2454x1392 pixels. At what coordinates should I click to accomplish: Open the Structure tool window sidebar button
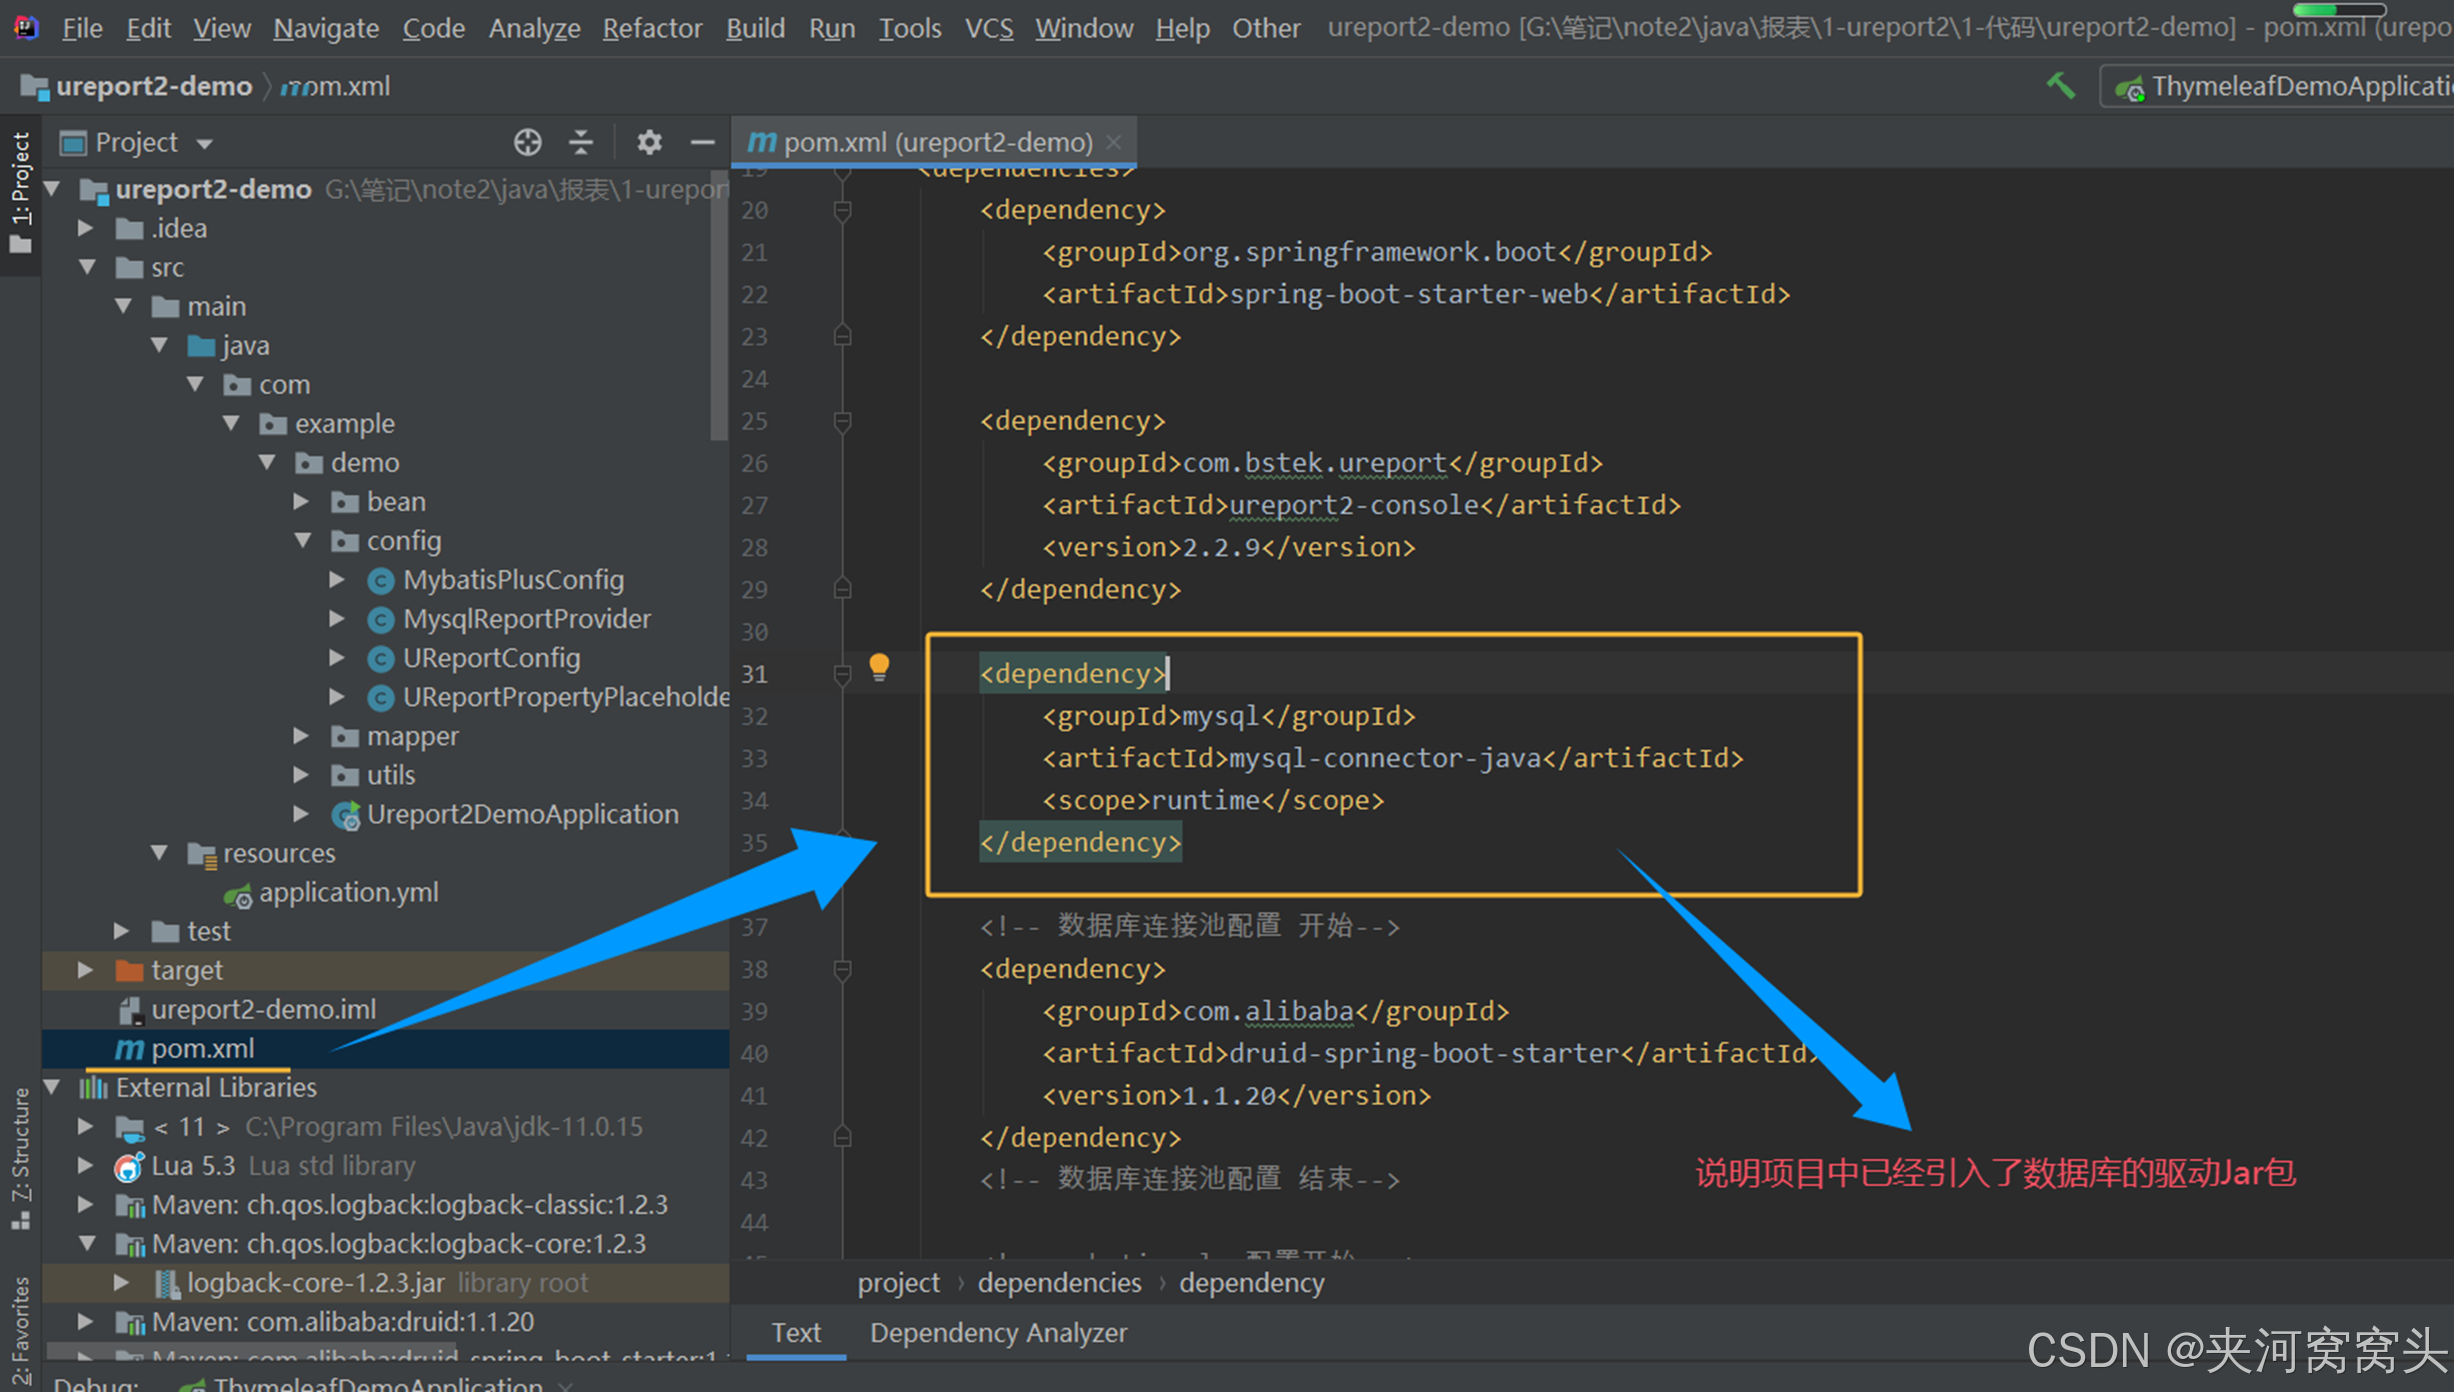coord(20,1158)
